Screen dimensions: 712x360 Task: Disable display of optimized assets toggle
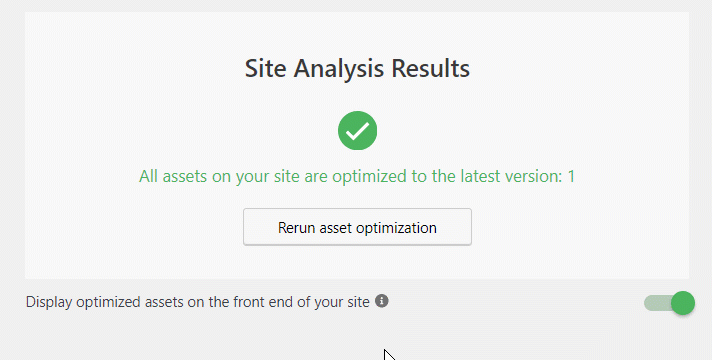[x=669, y=303]
